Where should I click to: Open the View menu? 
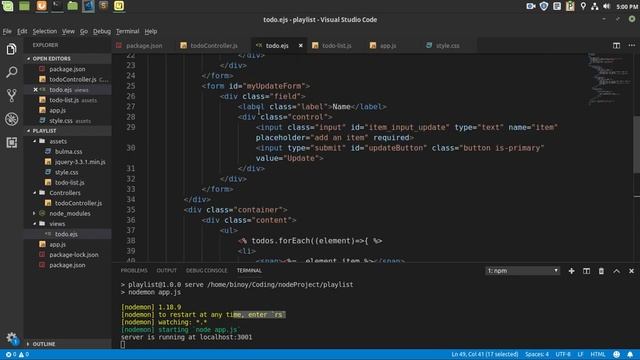[68, 31]
